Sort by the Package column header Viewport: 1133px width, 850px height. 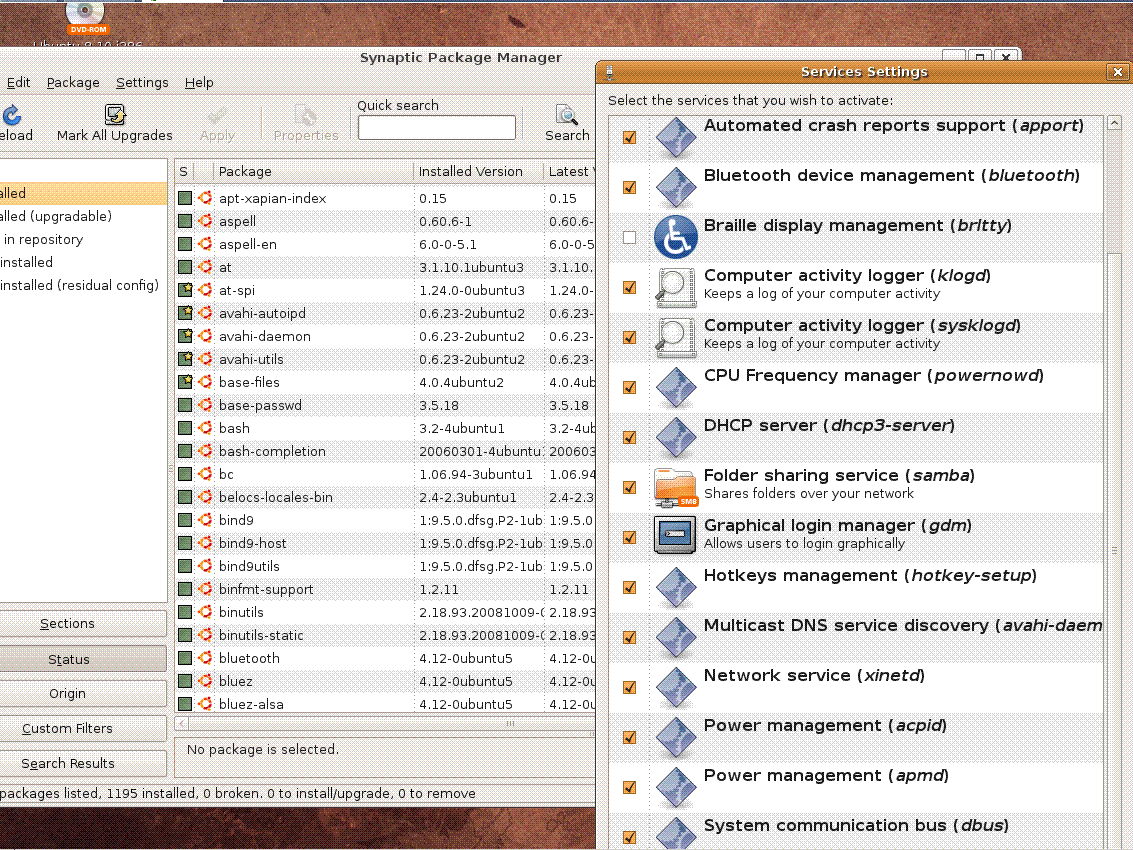click(314, 171)
